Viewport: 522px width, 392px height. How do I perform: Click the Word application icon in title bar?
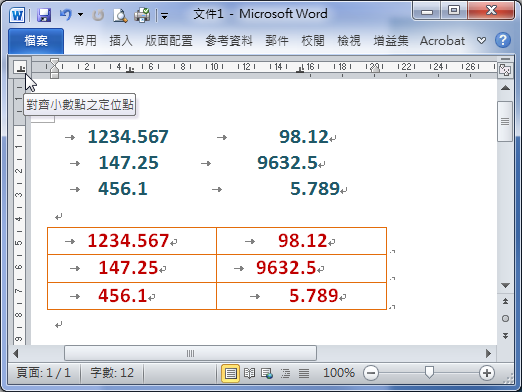(17, 15)
